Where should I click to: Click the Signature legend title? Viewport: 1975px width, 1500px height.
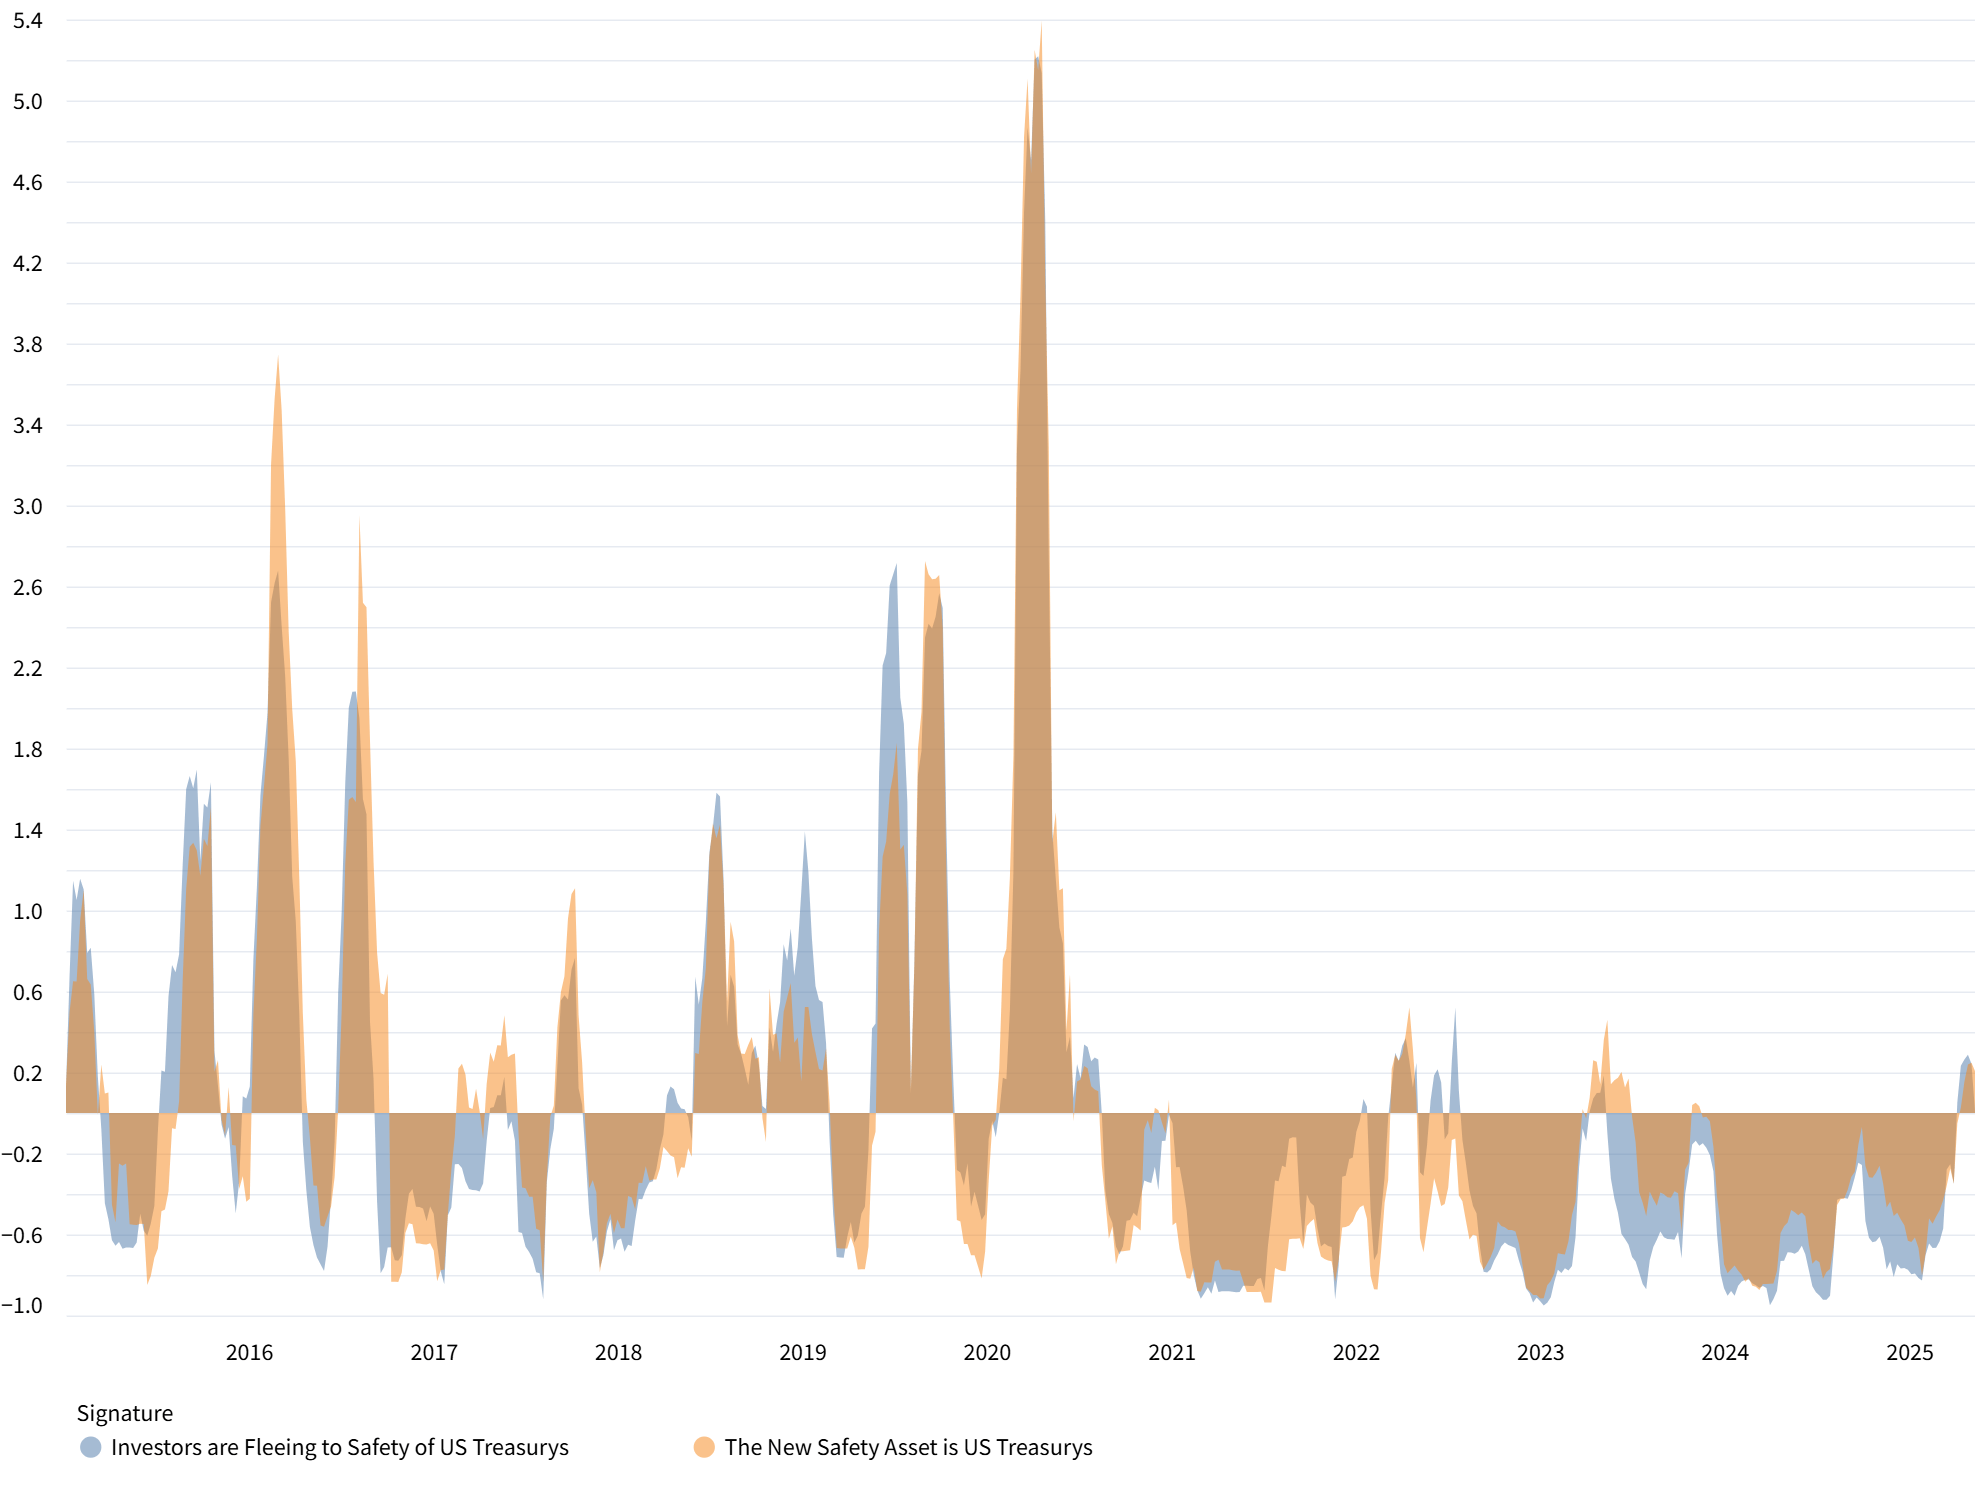[124, 1413]
